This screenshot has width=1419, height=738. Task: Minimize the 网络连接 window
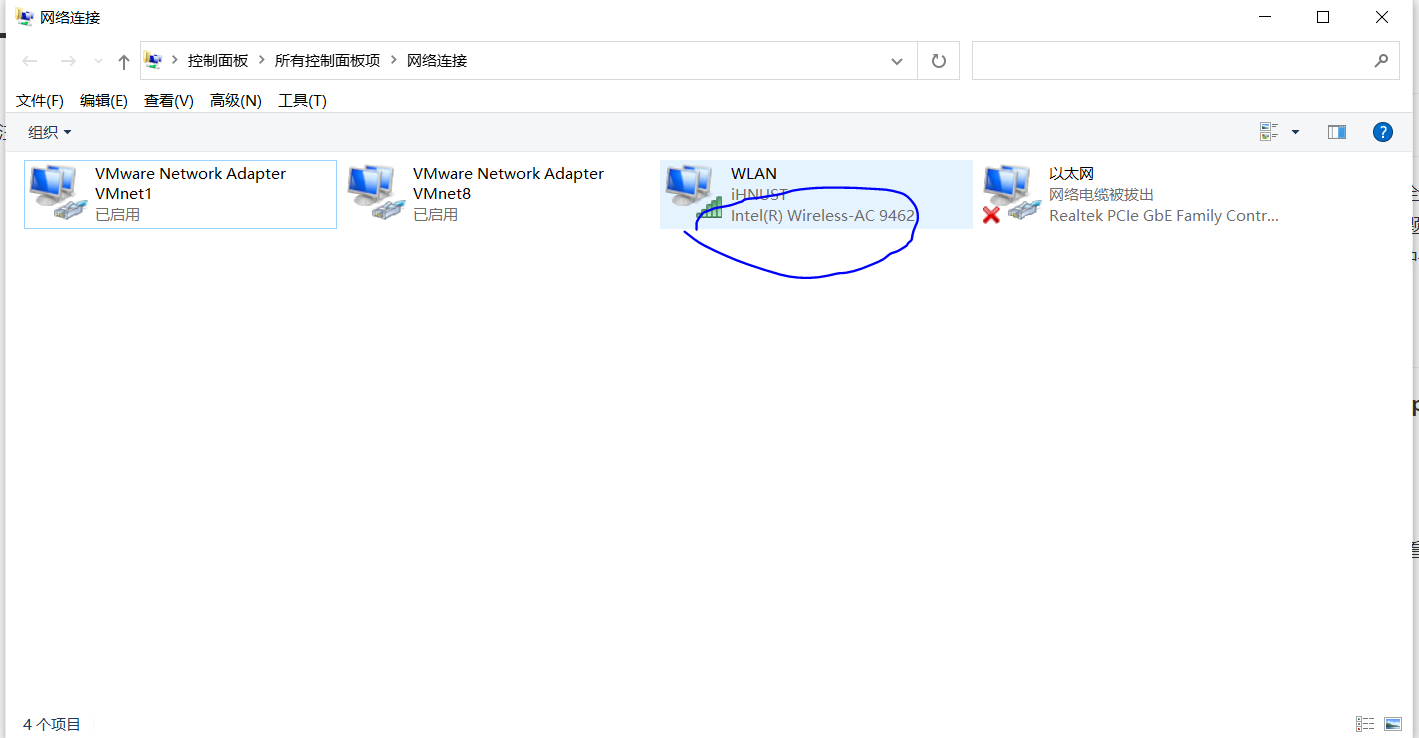(x=1264, y=17)
